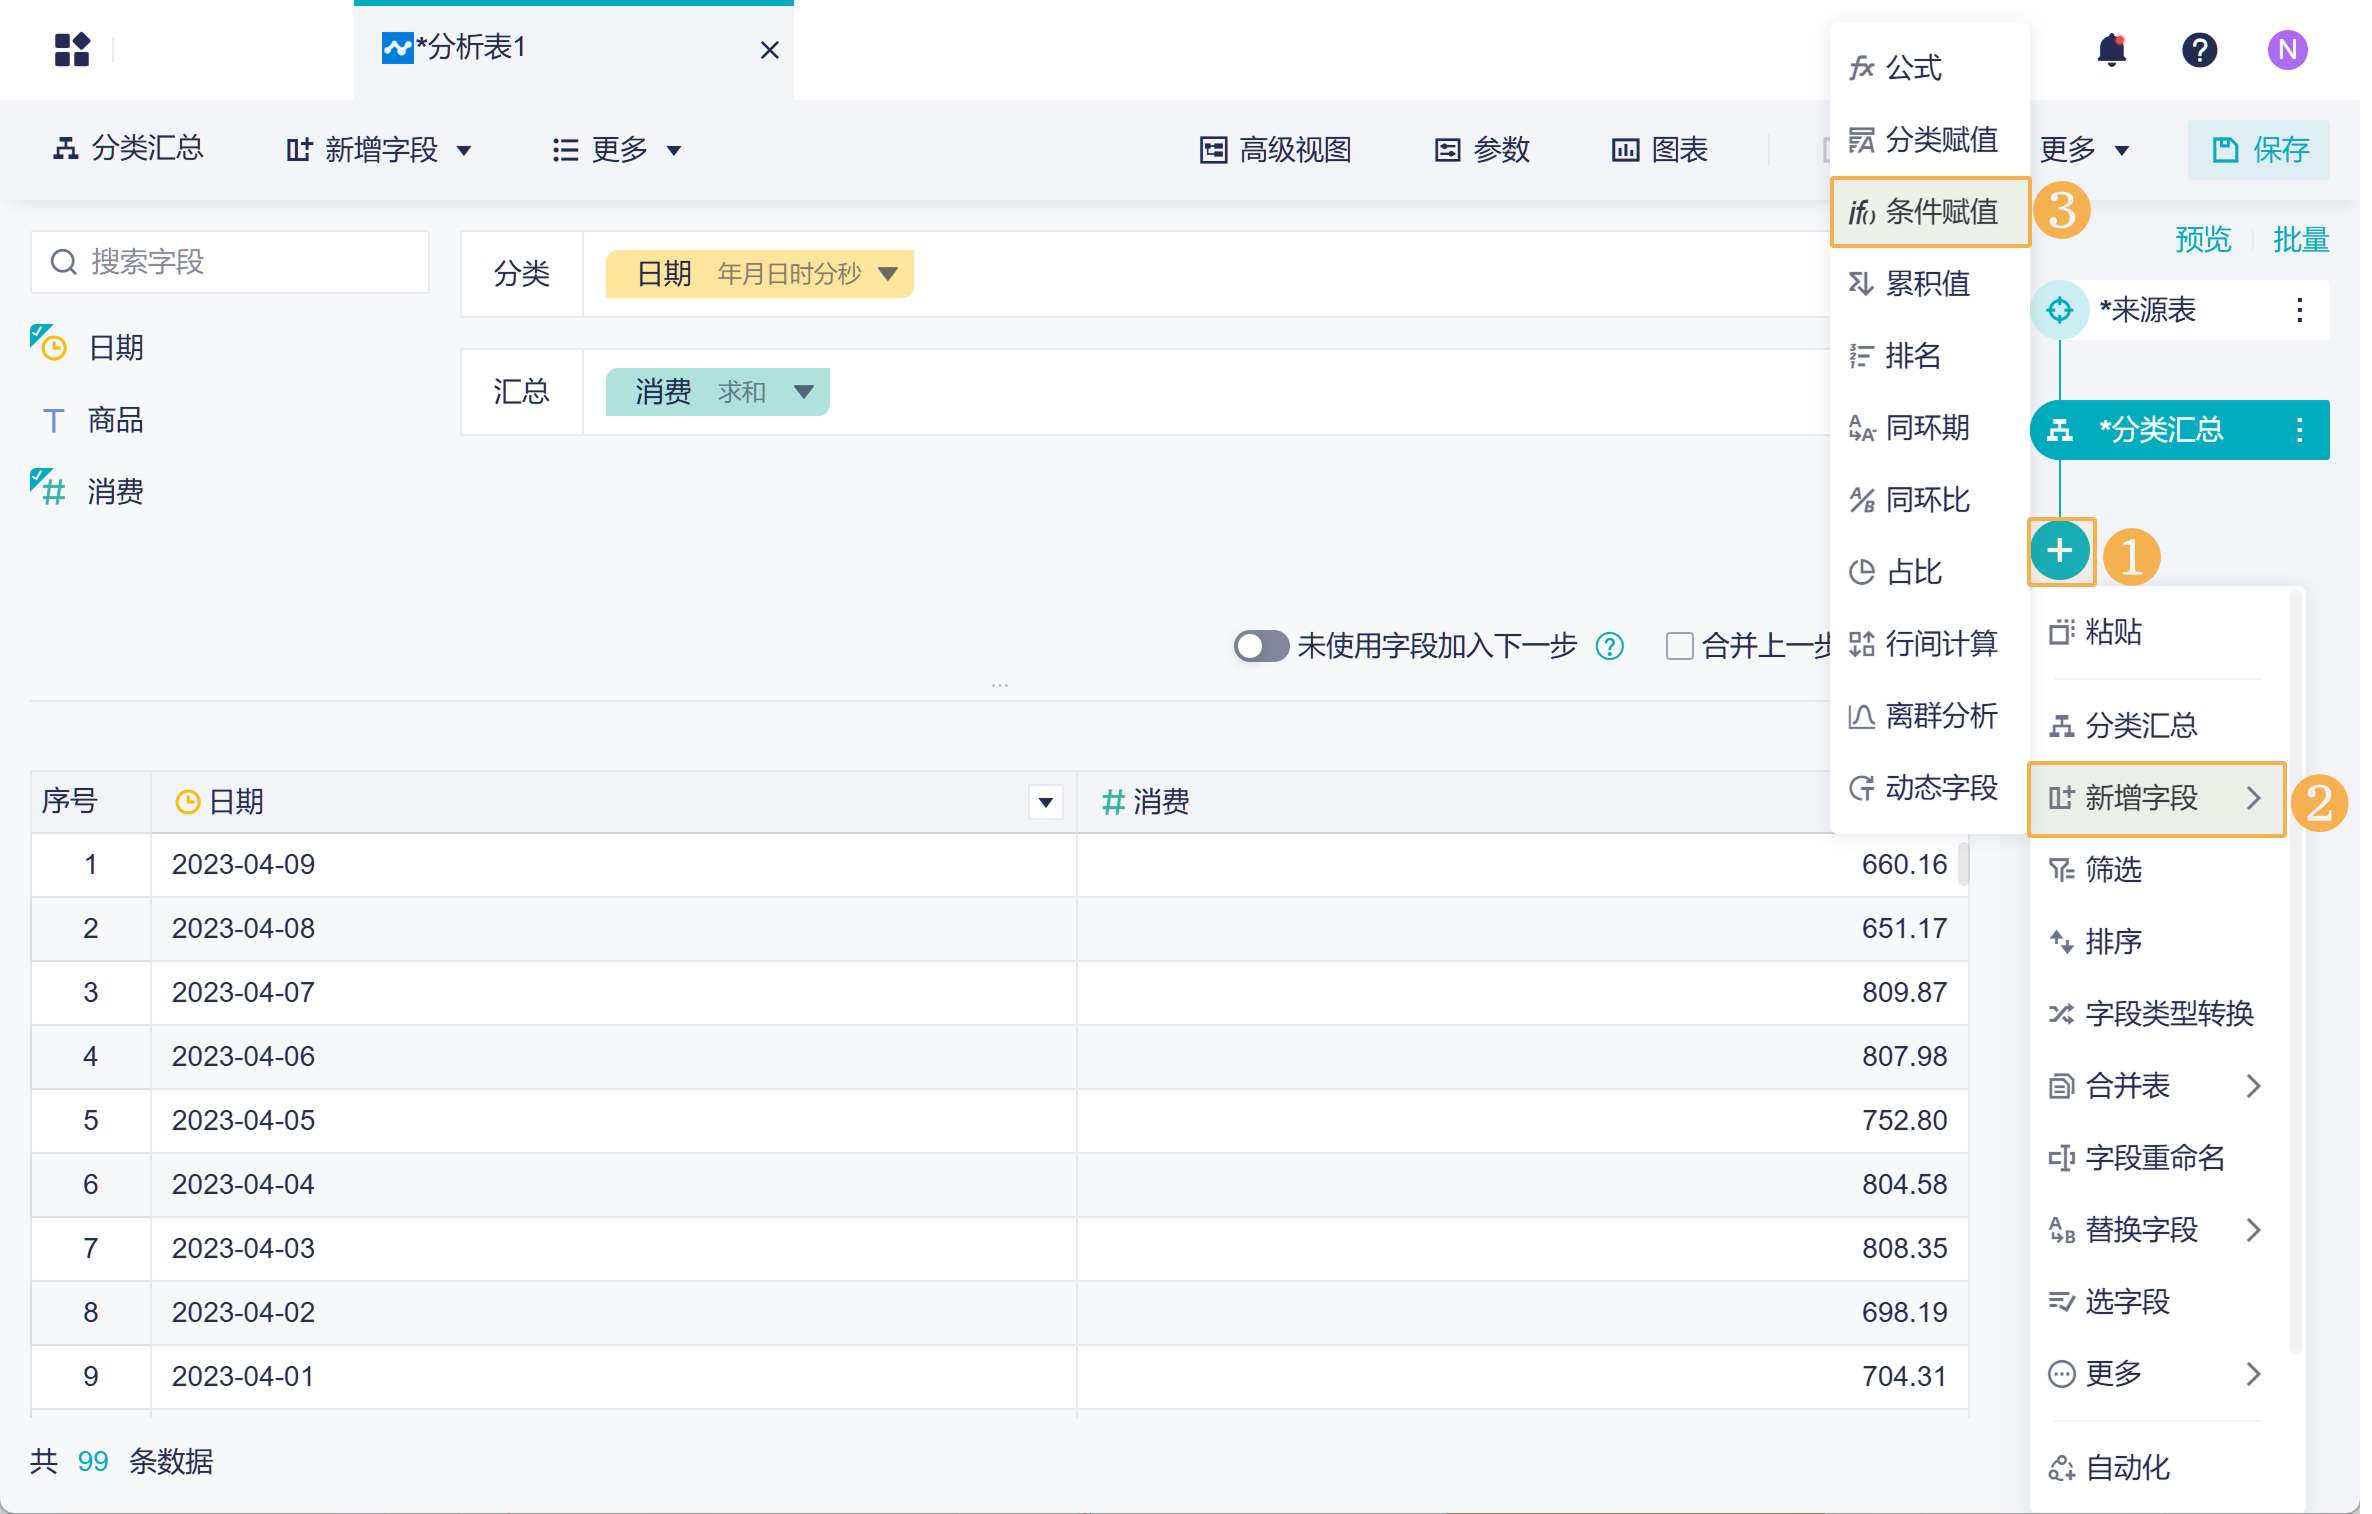The image size is (2372, 1514).
Task: Open the 来源表 step's three-dot menu
Action: coord(2299,310)
